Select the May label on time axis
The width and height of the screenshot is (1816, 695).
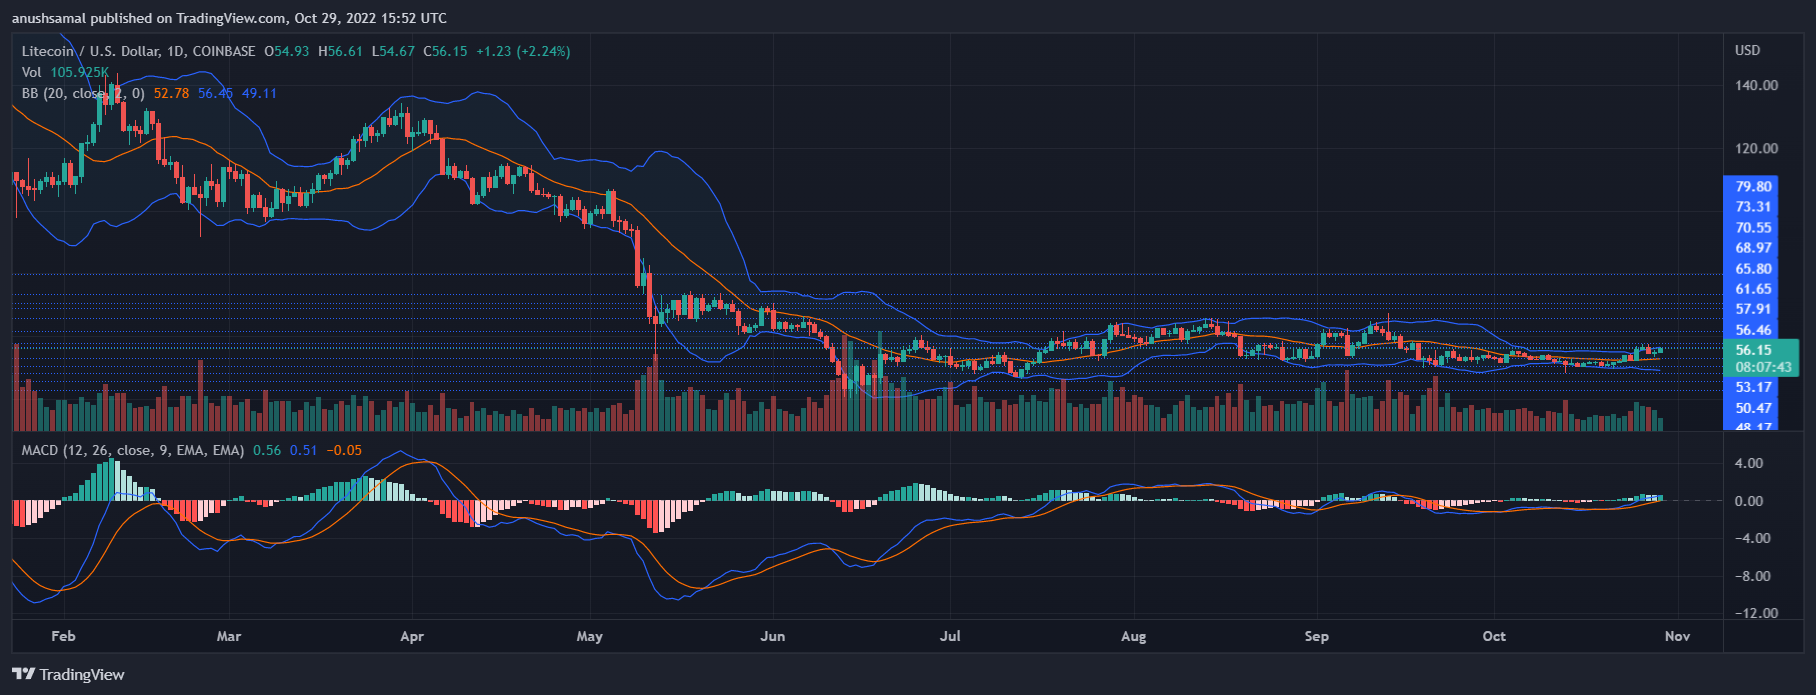[x=590, y=636]
